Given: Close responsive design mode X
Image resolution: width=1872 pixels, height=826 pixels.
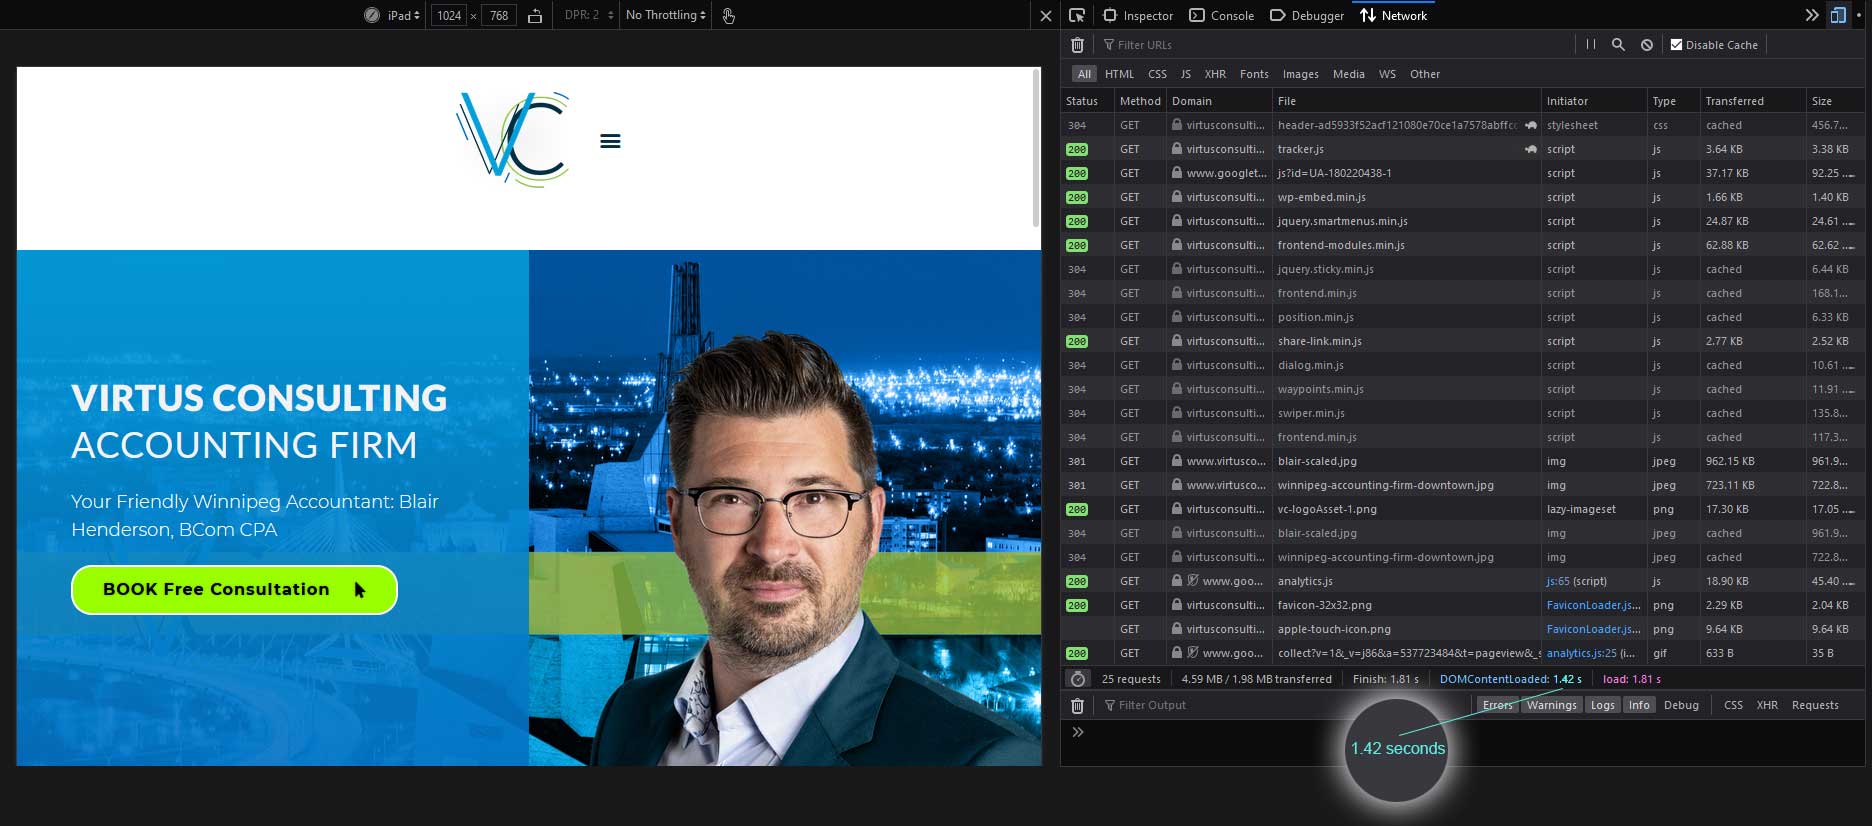Looking at the screenshot, I should [x=1046, y=16].
